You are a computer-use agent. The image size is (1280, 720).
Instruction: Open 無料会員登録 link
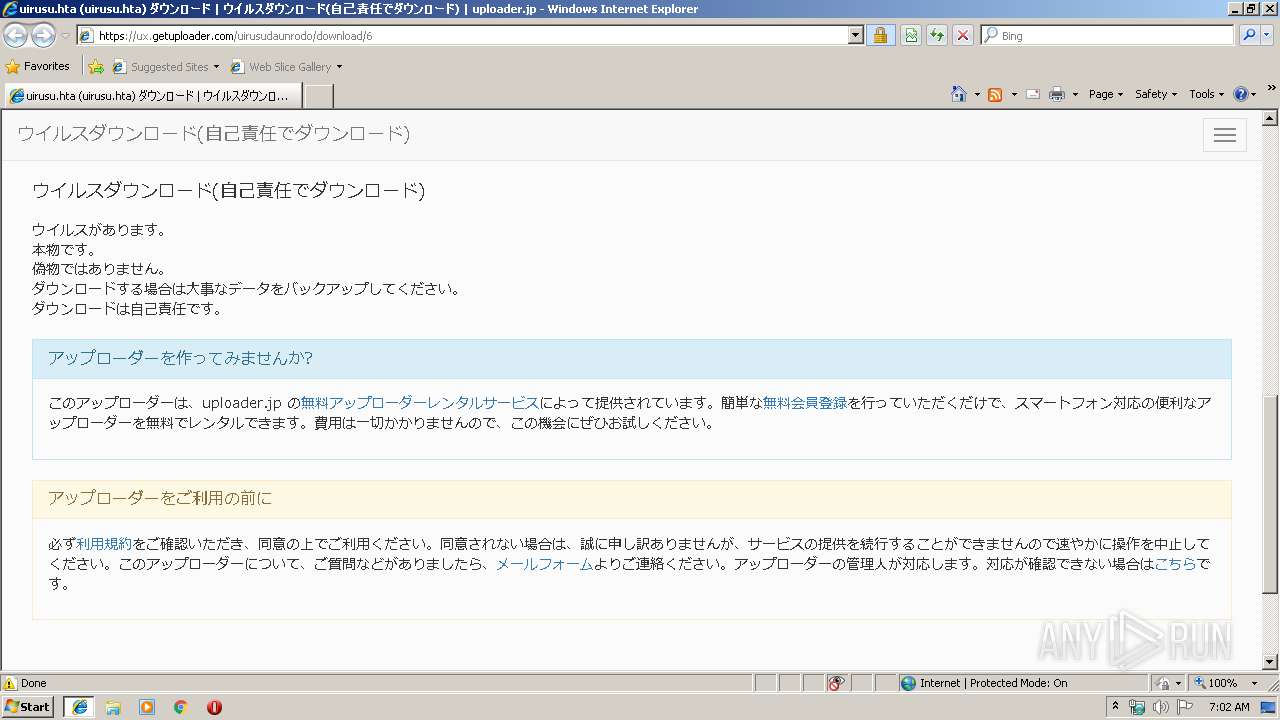point(805,403)
